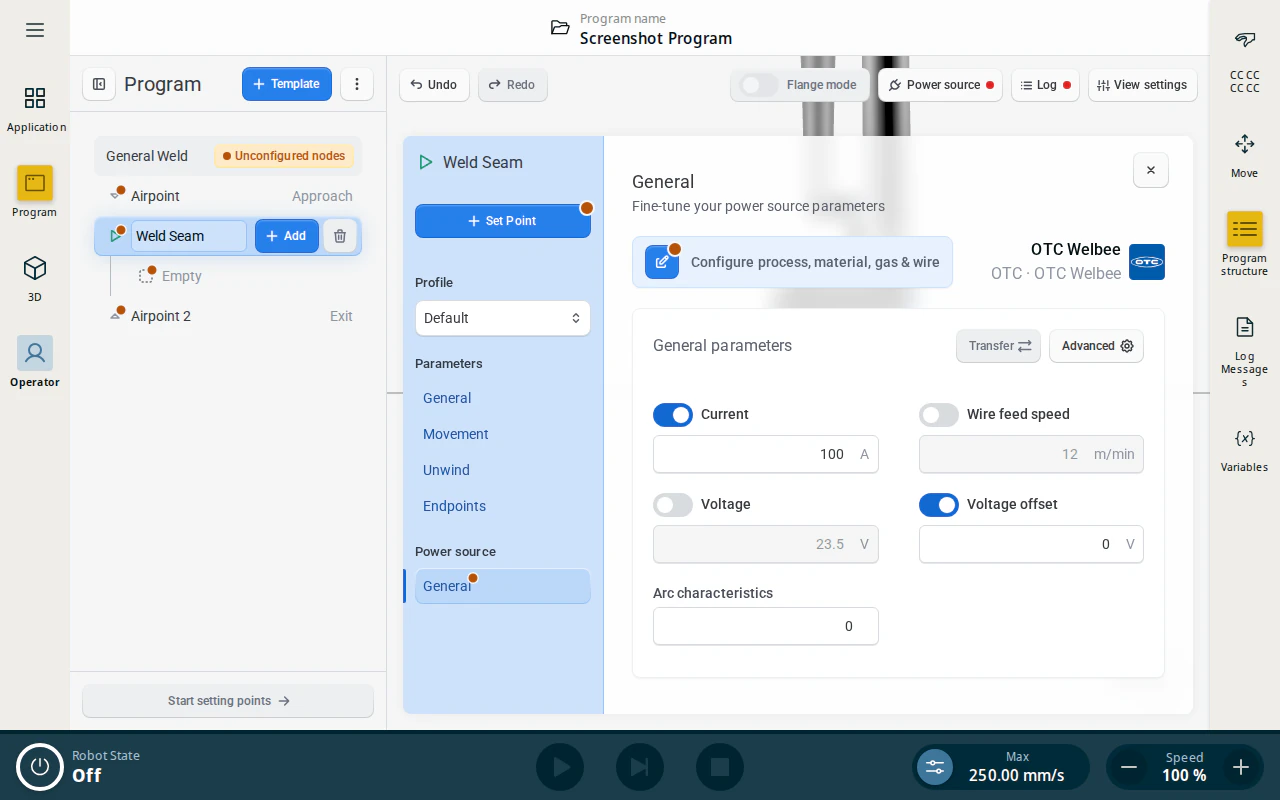Open the View settings menu
This screenshot has height=800, width=1280.
(1142, 85)
